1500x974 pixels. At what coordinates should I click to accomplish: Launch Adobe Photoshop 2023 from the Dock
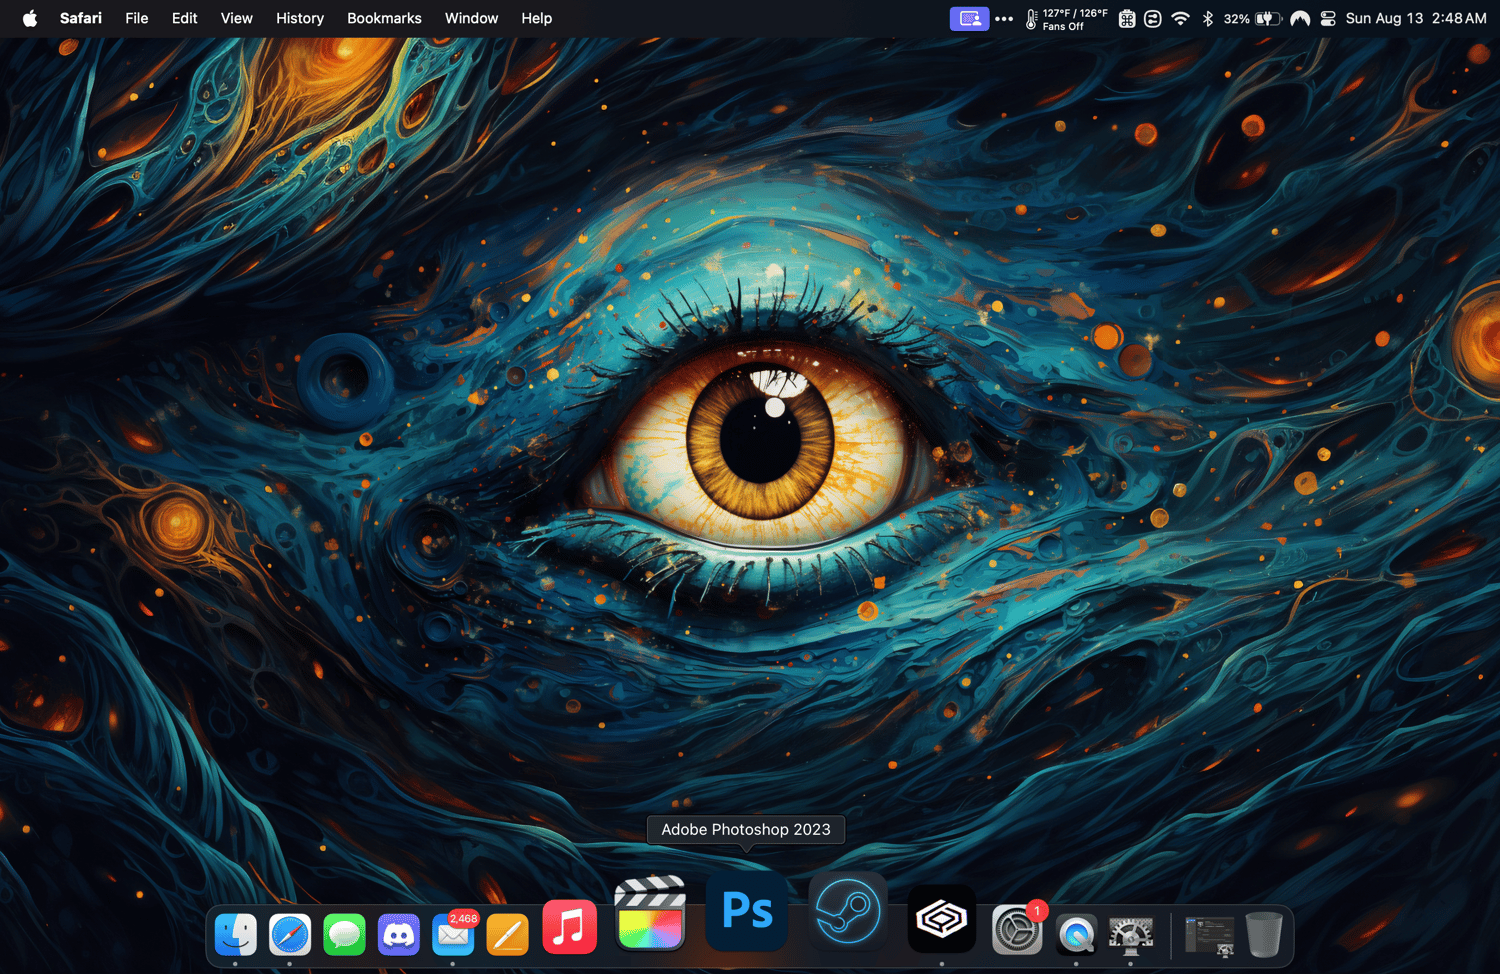(747, 910)
